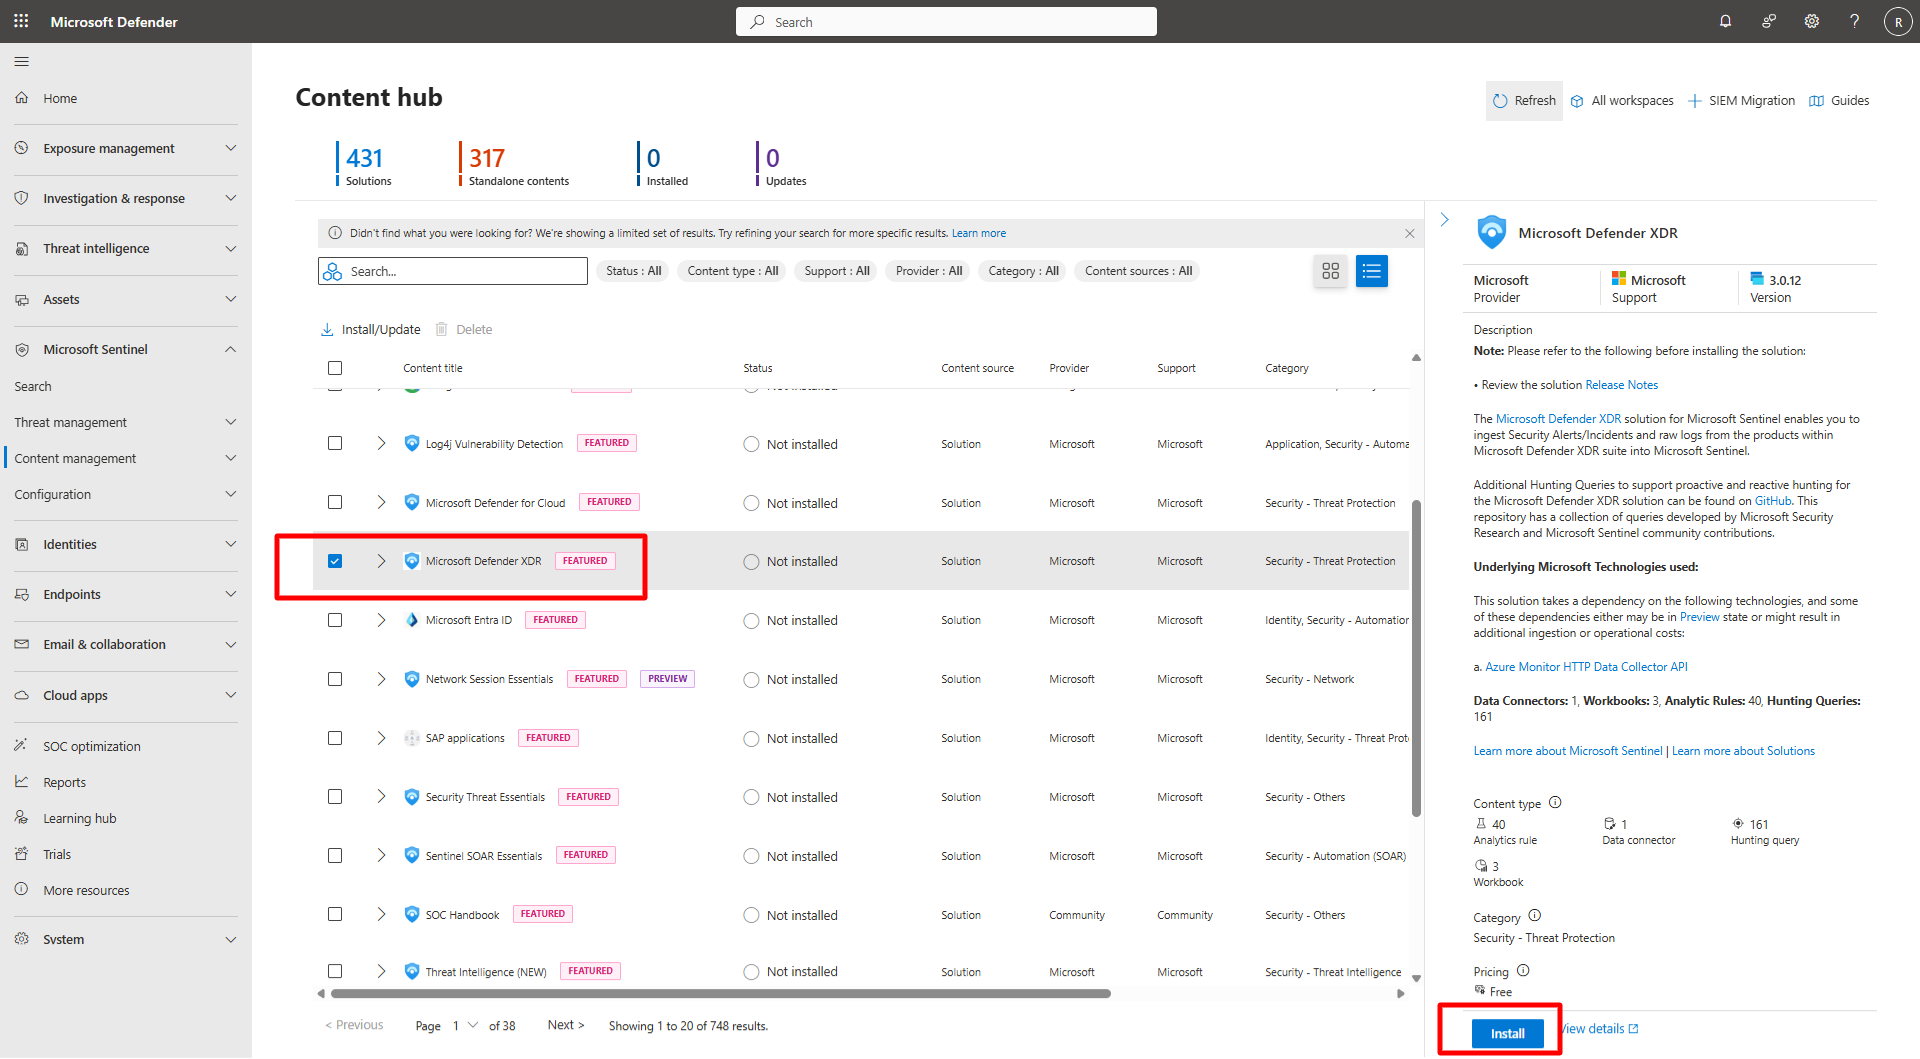The image size is (1920, 1059).
Task: Check the Microsoft Defender for Cloud row
Action: [335, 502]
